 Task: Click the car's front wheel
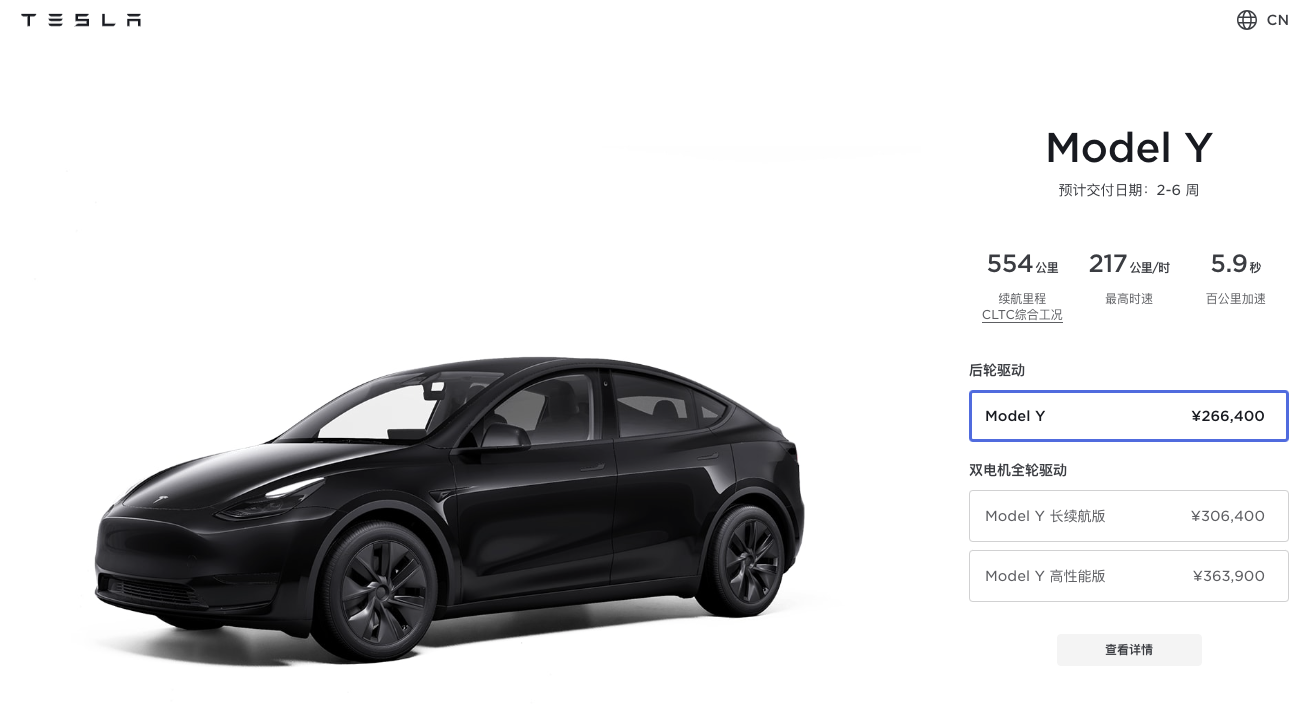coord(380,589)
